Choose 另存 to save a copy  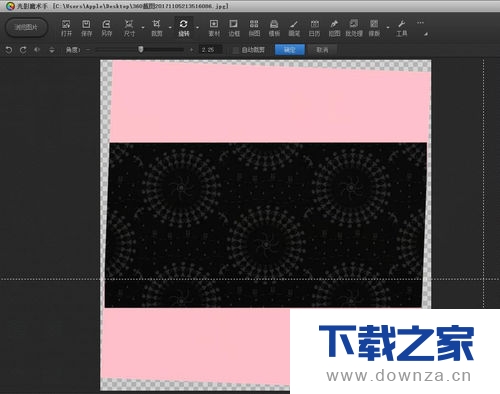106,28
